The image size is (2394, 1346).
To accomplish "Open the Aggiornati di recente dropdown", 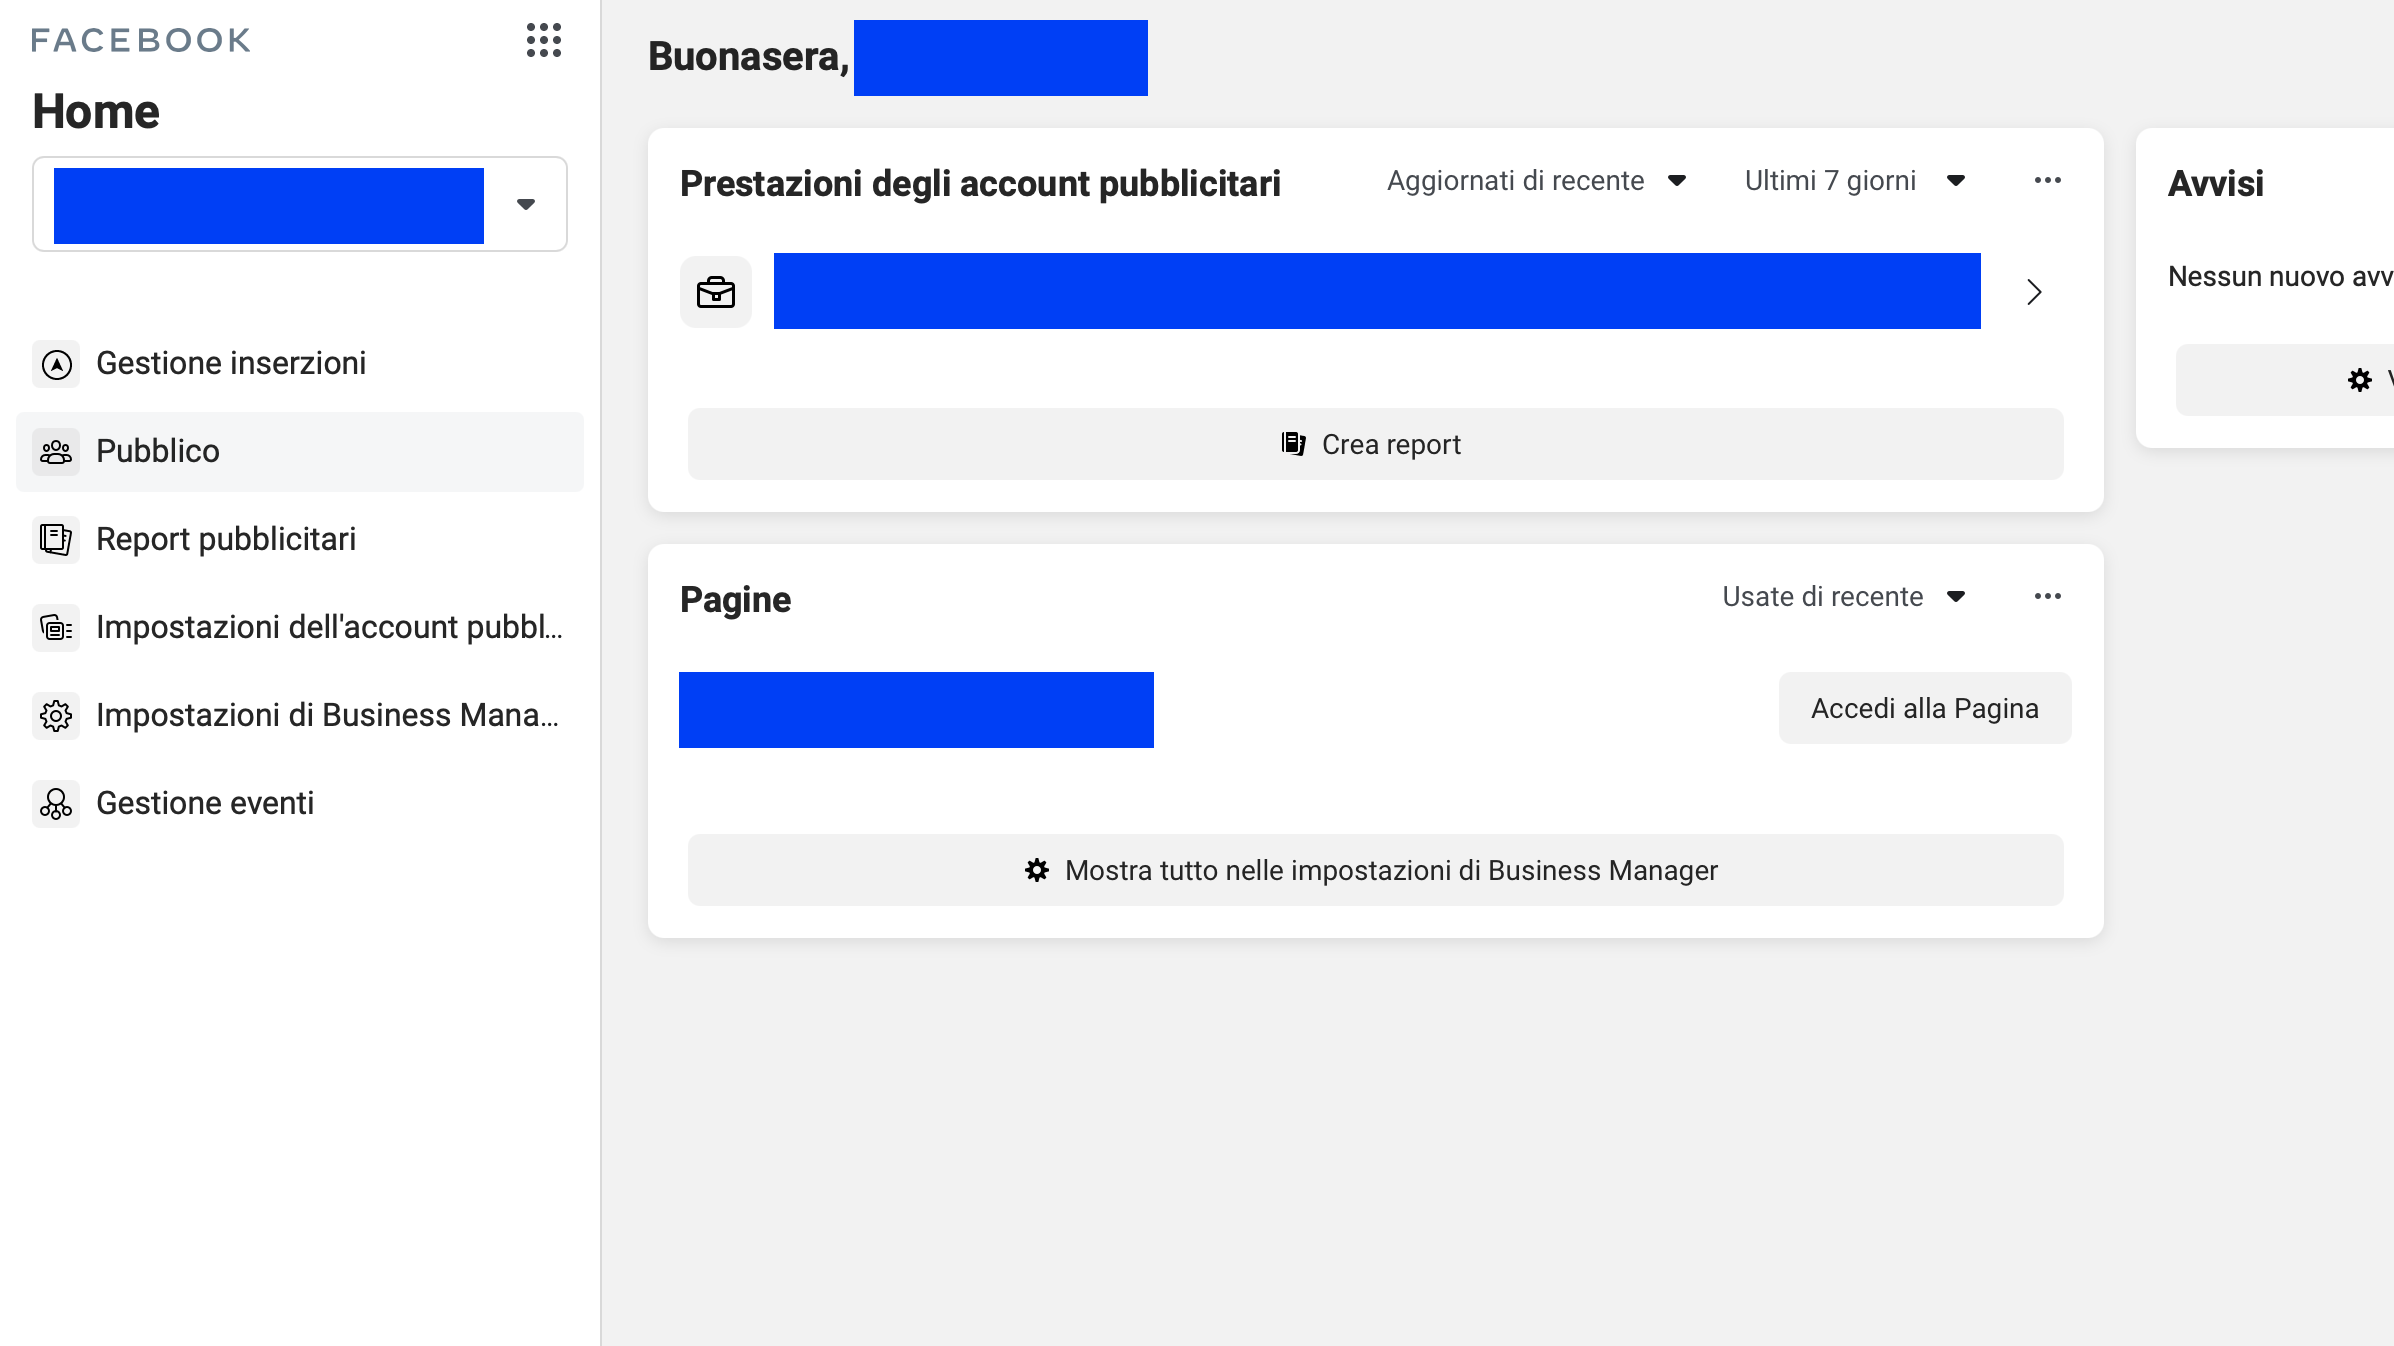I will pos(1537,181).
